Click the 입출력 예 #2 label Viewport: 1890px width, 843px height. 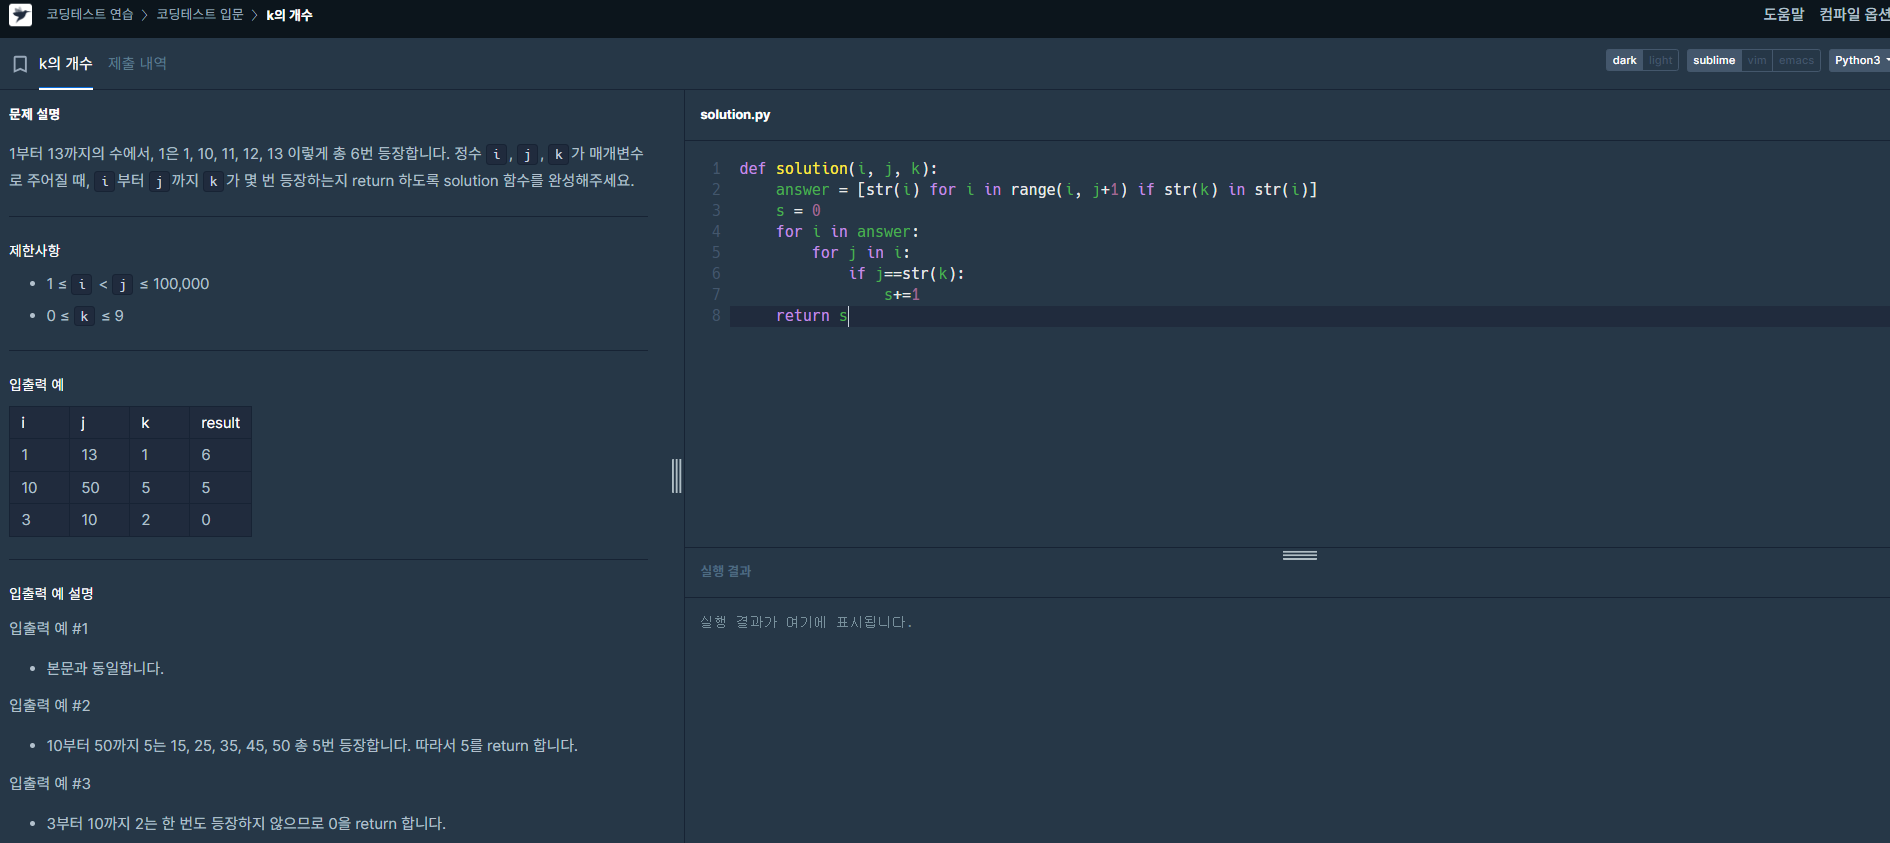pyautogui.click(x=50, y=705)
